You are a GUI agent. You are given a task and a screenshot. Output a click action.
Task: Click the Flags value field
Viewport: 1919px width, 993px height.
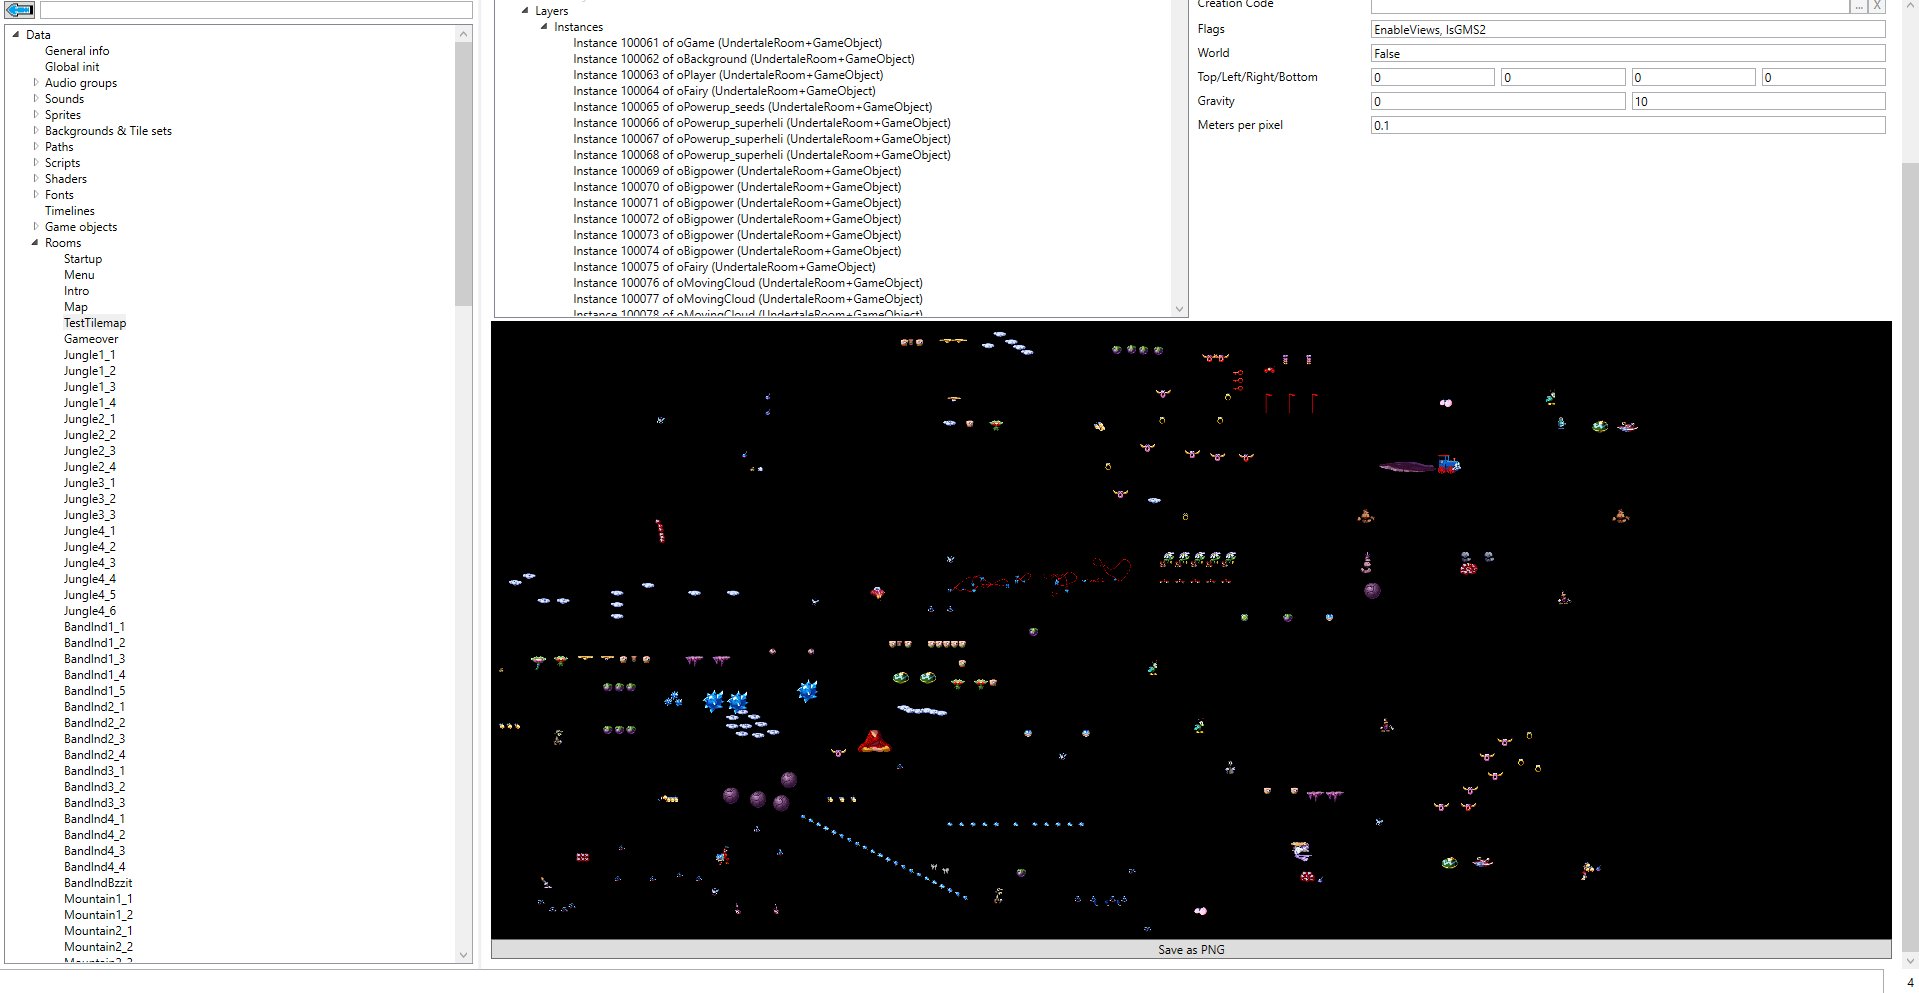click(x=1627, y=29)
